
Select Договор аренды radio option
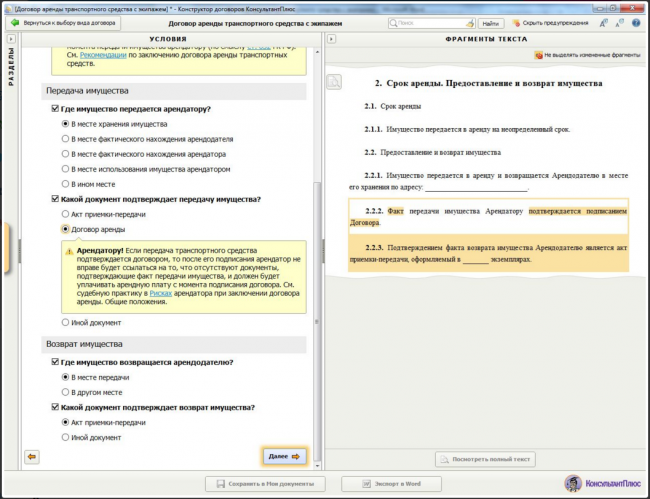coord(65,229)
